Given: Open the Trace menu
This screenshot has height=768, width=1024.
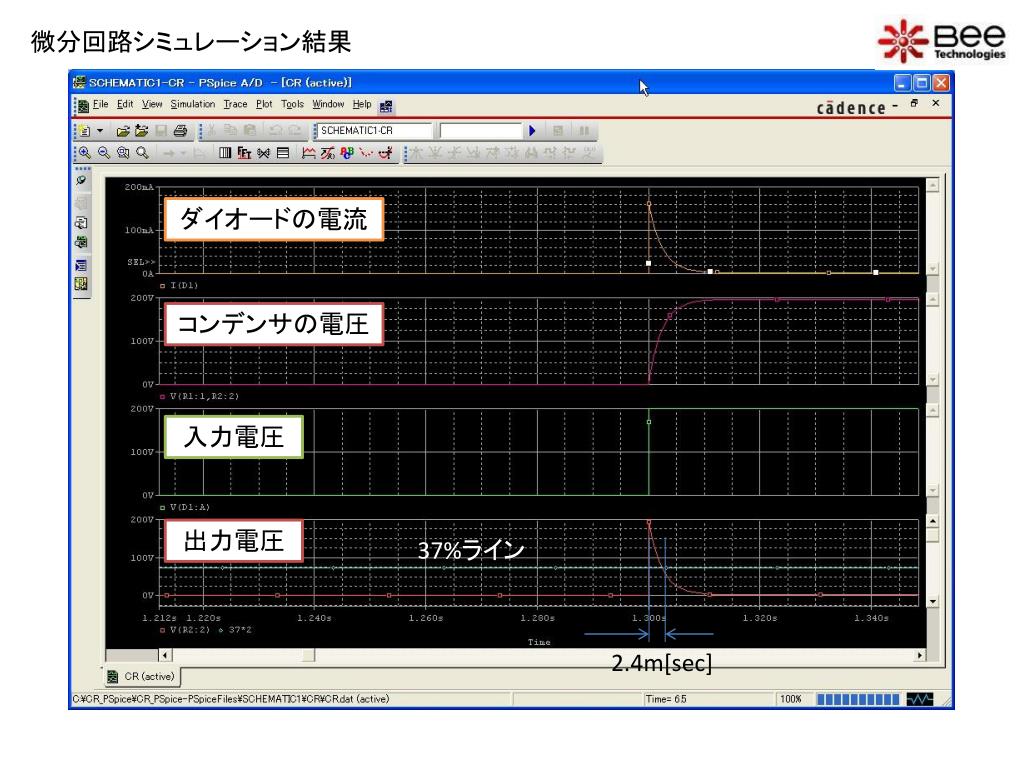Looking at the screenshot, I should 235,104.
